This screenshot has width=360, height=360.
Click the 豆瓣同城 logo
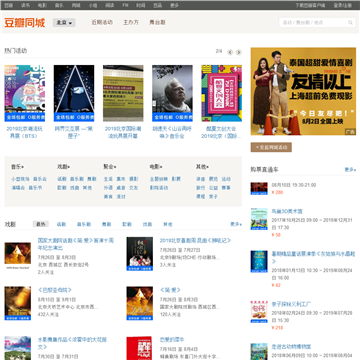click(25, 23)
